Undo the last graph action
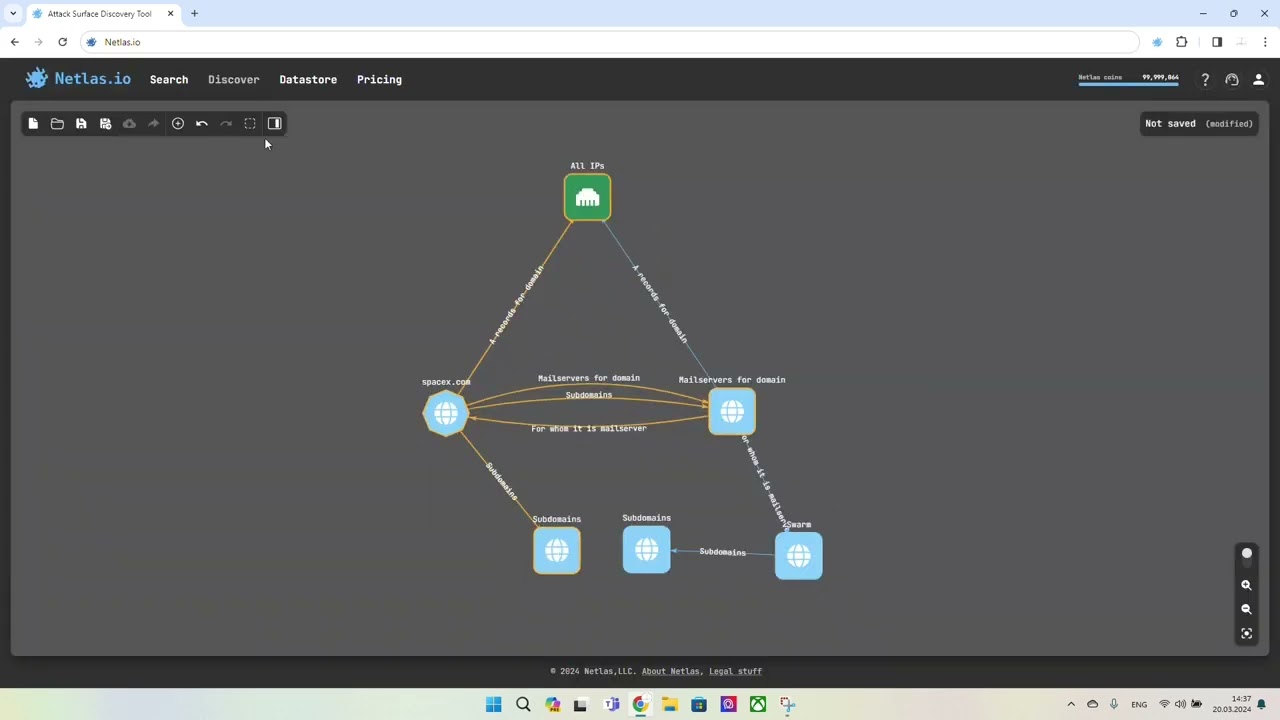Screen dimensions: 1280x720 (202, 124)
